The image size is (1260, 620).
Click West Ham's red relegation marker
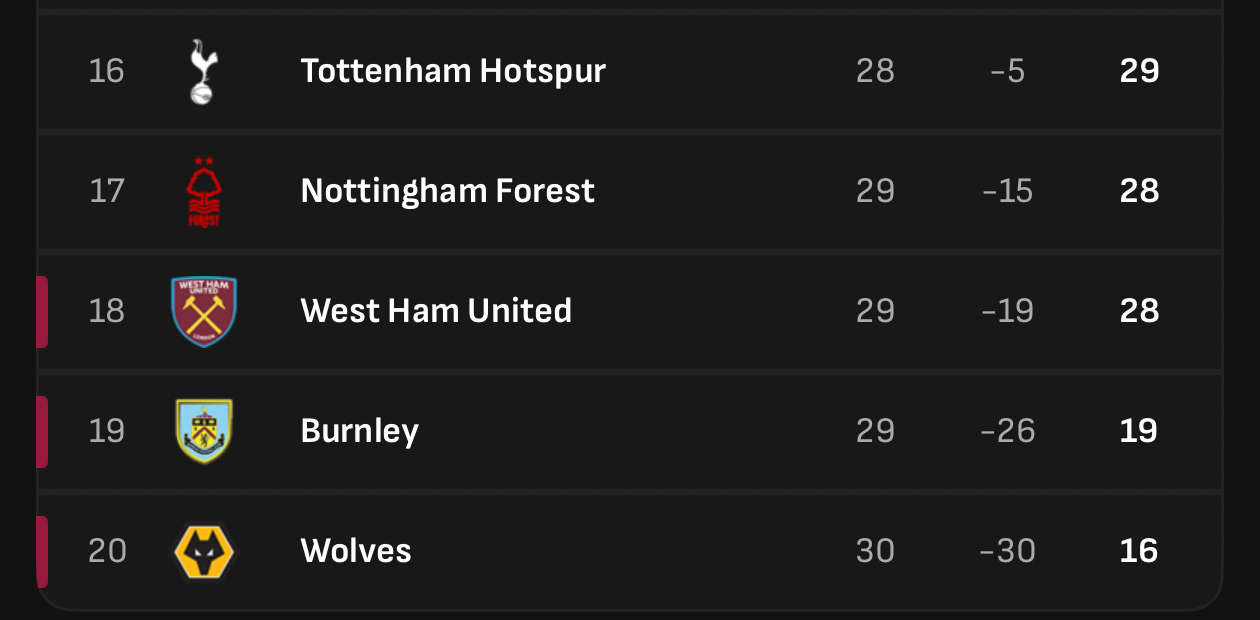42,312
